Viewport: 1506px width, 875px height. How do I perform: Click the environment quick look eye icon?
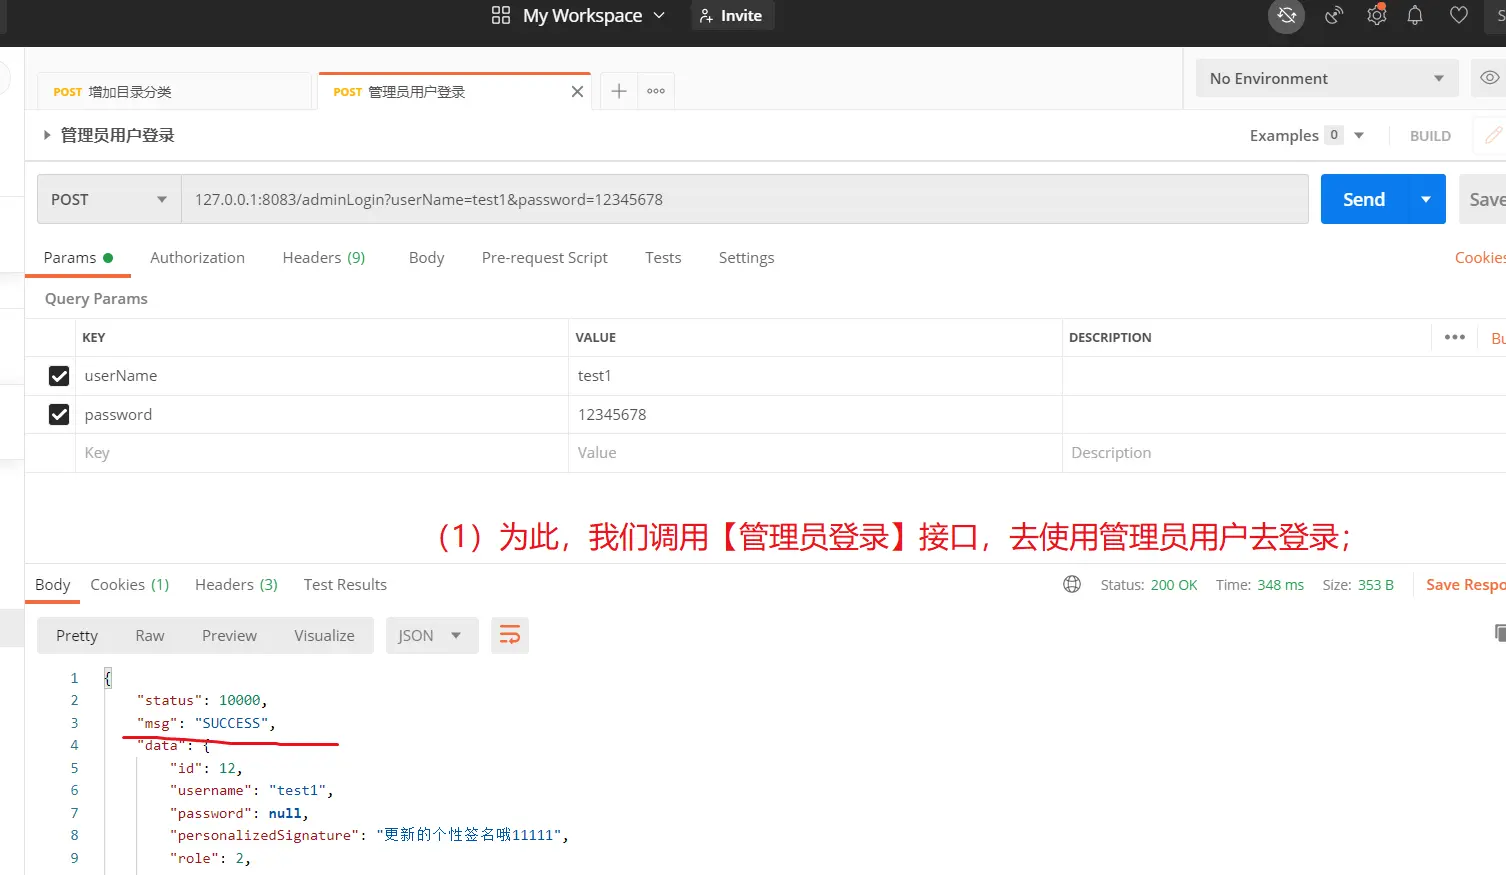coord(1489,78)
